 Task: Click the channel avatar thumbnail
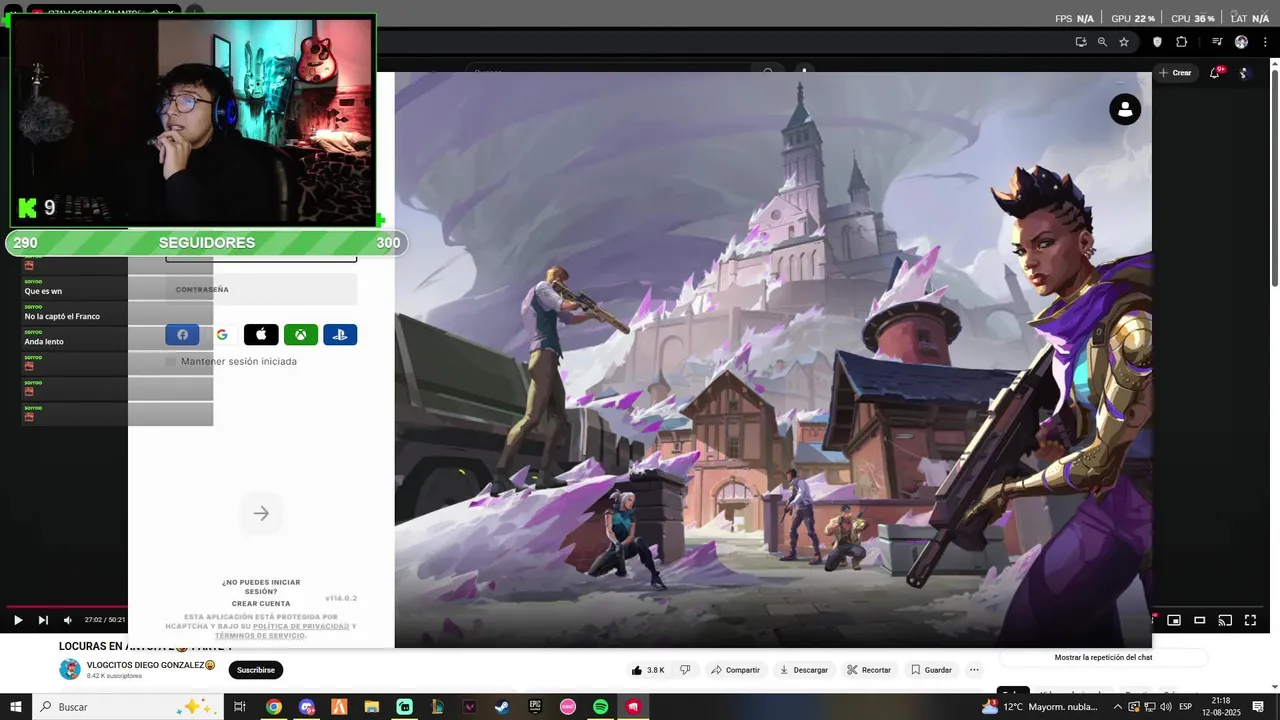(70, 670)
